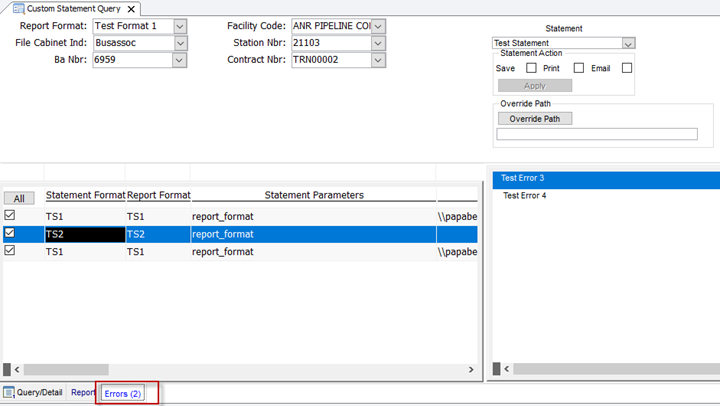Viewport: 720px width, 406px height.
Task: Click the All select button
Action: point(17,198)
